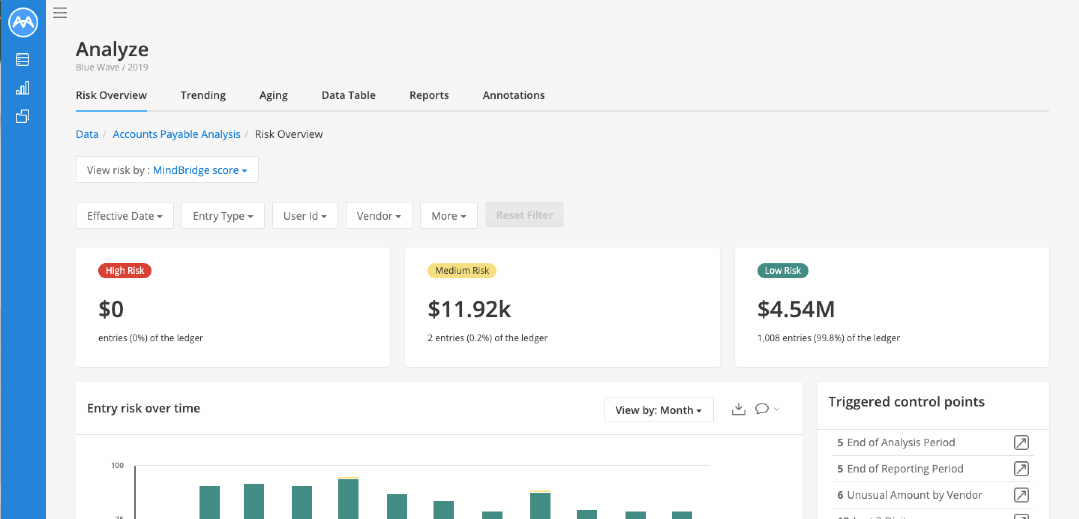Open the Reports tab
The width and height of the screenshot is (1079, 519).
(x=429, y=96)
